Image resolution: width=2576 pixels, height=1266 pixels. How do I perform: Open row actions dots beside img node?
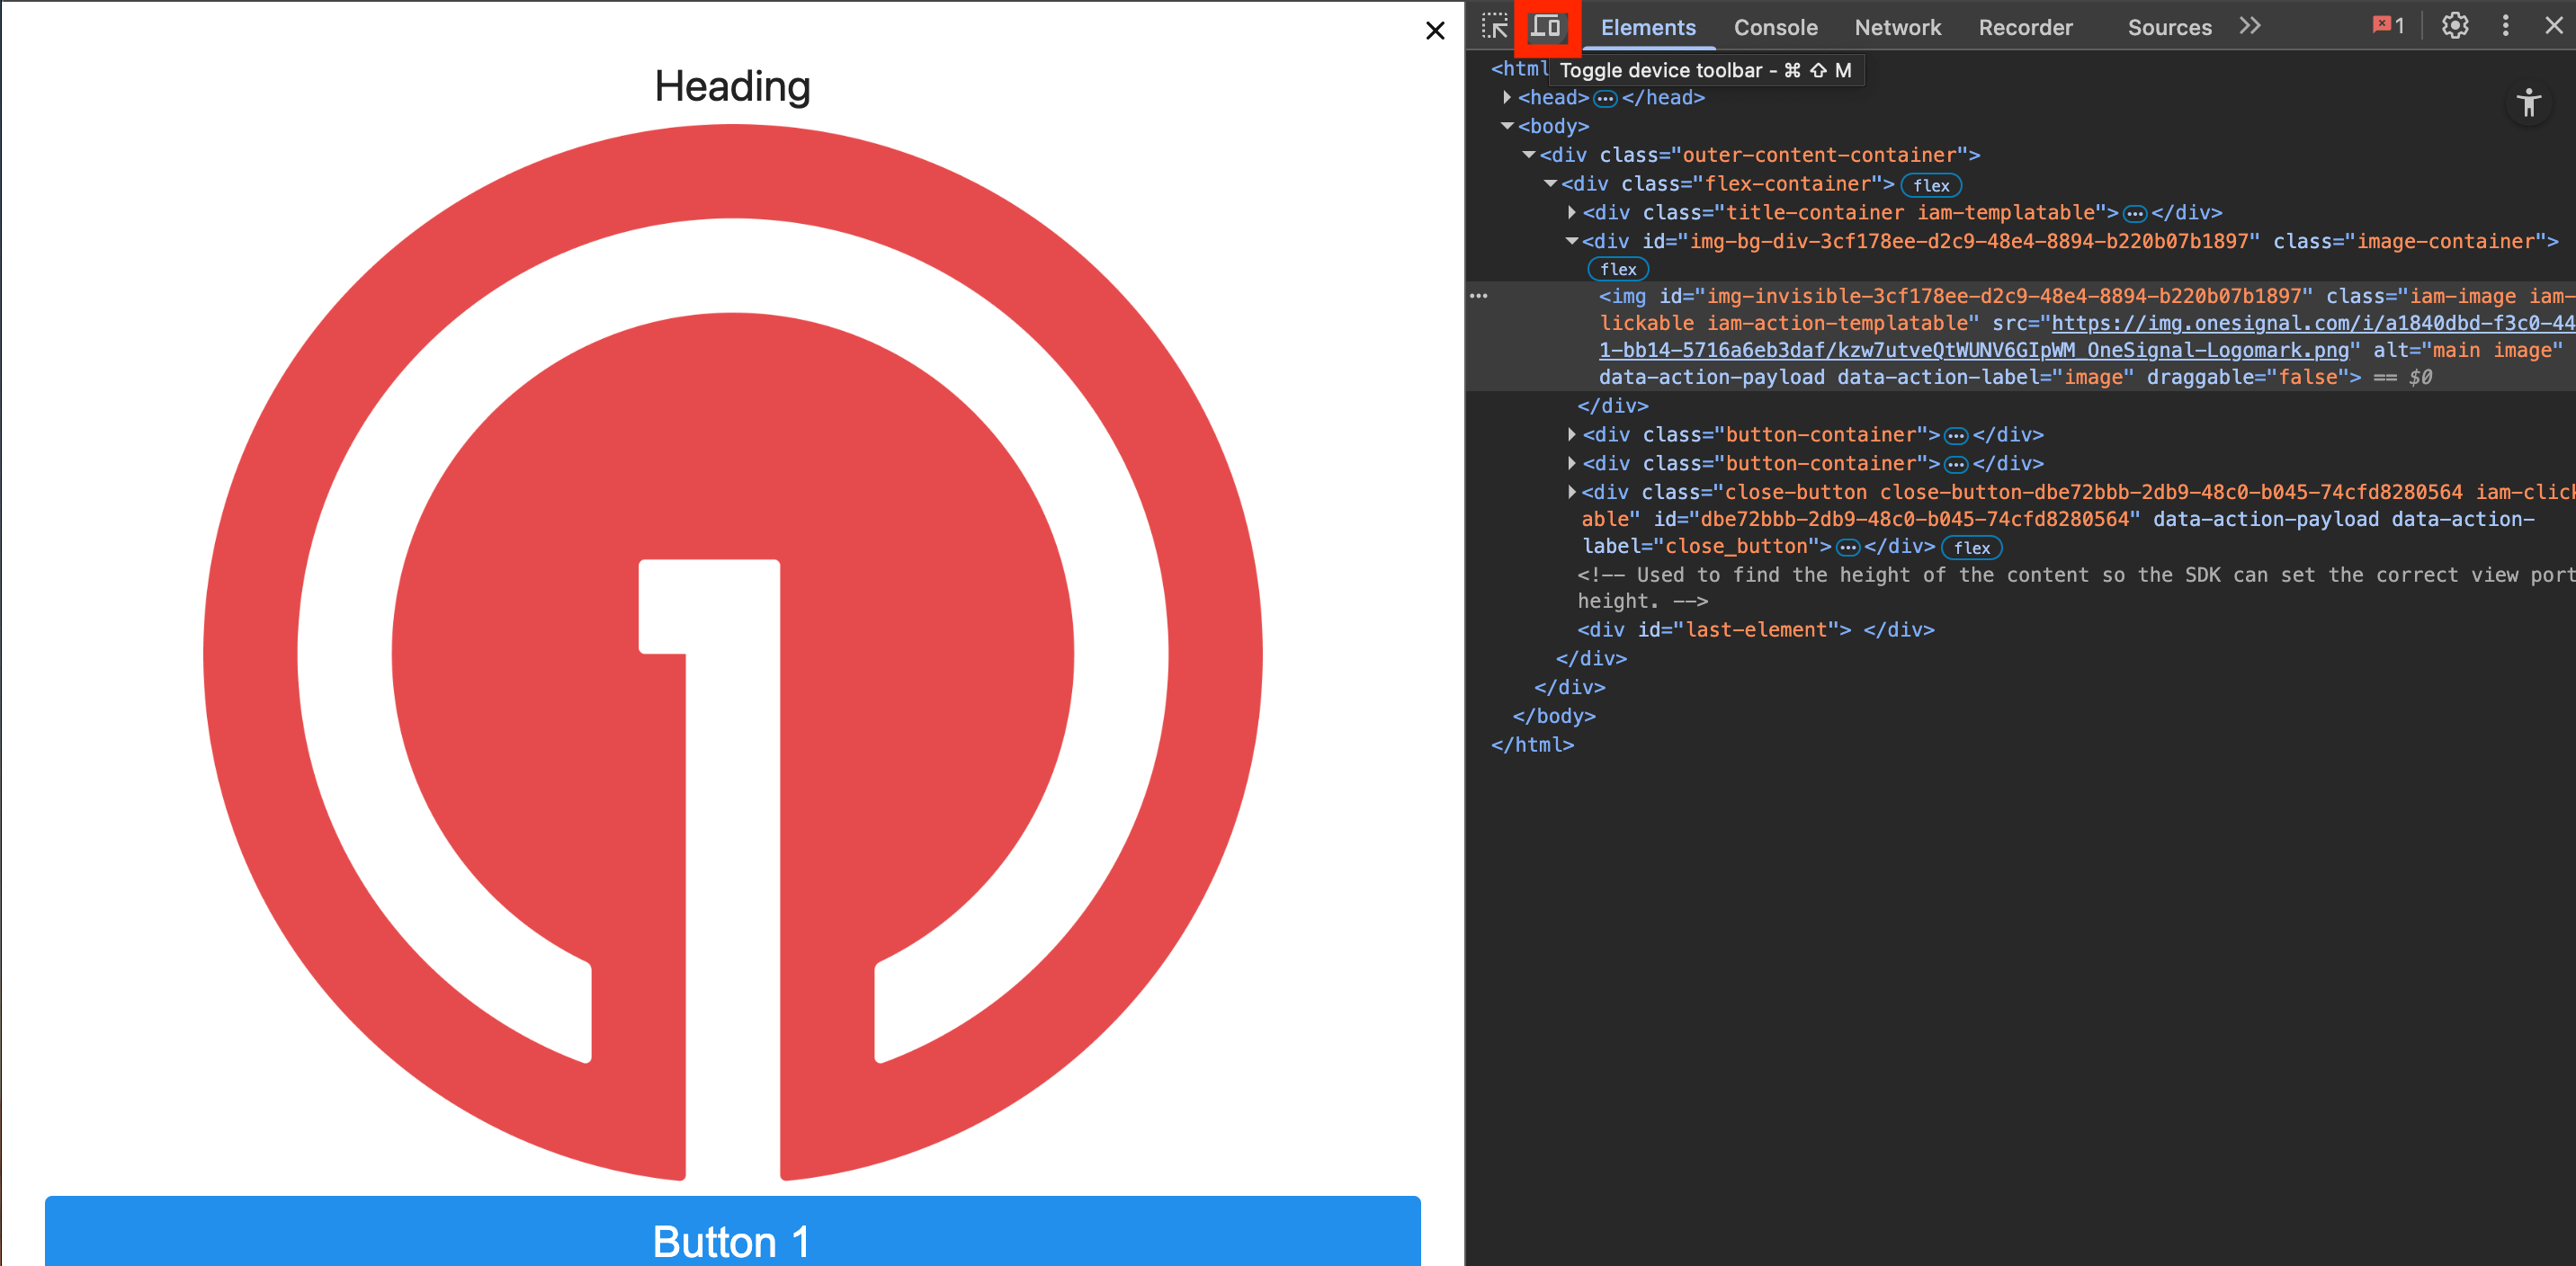[1478, 296]
